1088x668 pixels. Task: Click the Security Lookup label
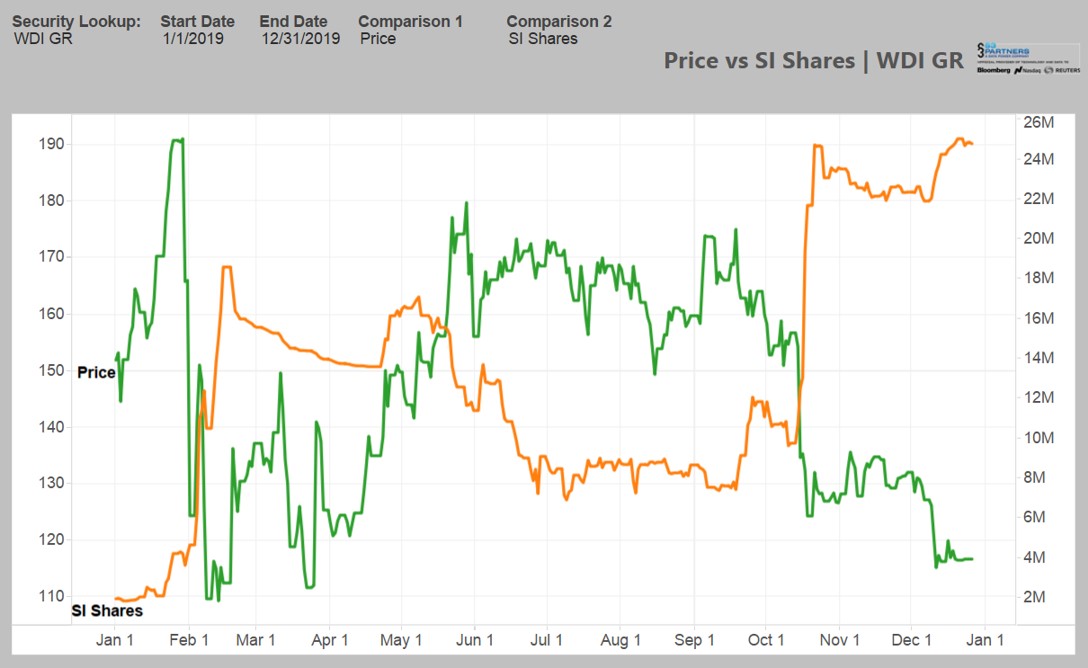point(76,21)
